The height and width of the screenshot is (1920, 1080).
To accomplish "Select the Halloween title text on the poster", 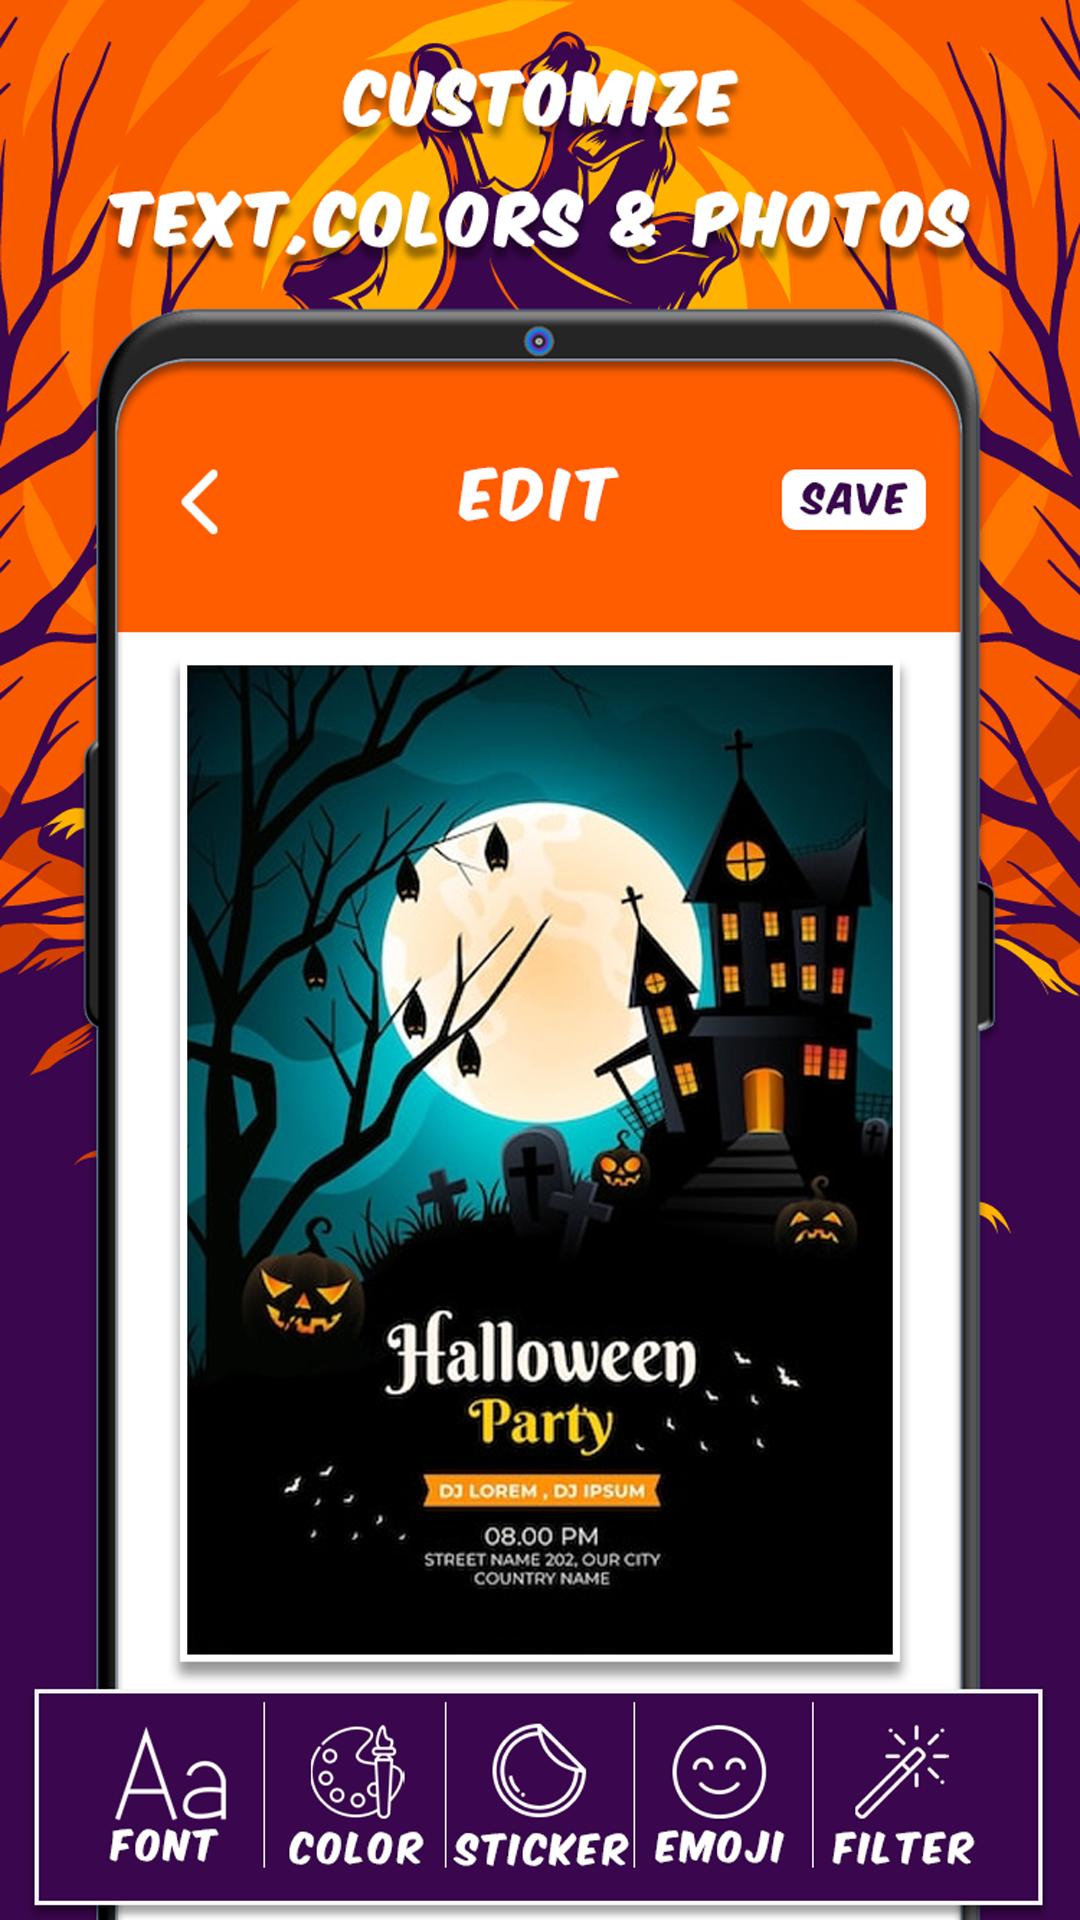I will pos(541,1355).
